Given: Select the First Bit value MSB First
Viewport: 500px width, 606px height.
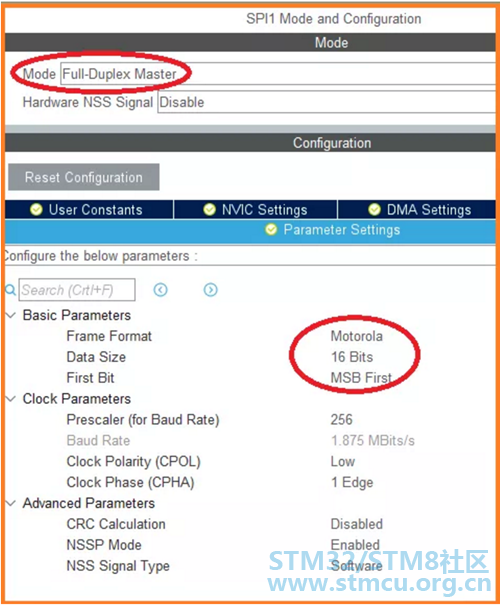Looking at the screenshot, I should pyautogui.click(x=361, y=378).
